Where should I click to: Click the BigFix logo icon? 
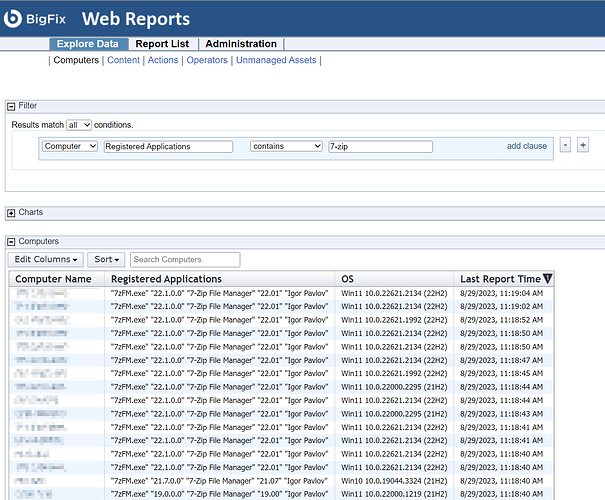click(13, 19)
